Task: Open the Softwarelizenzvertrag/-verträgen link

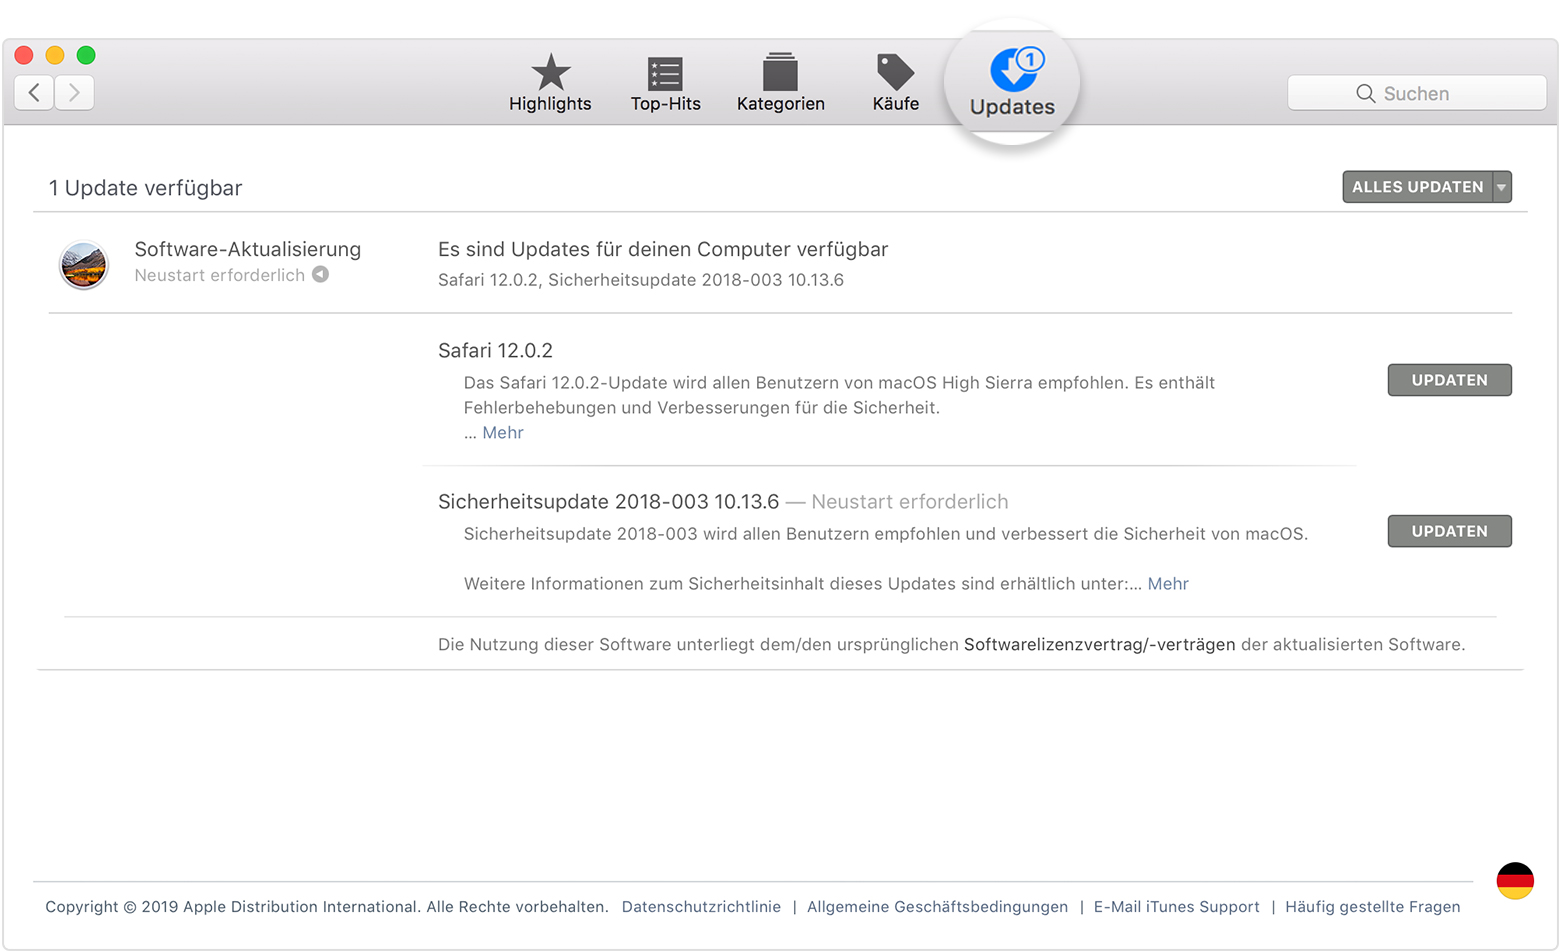Action: click(1099, 645)
